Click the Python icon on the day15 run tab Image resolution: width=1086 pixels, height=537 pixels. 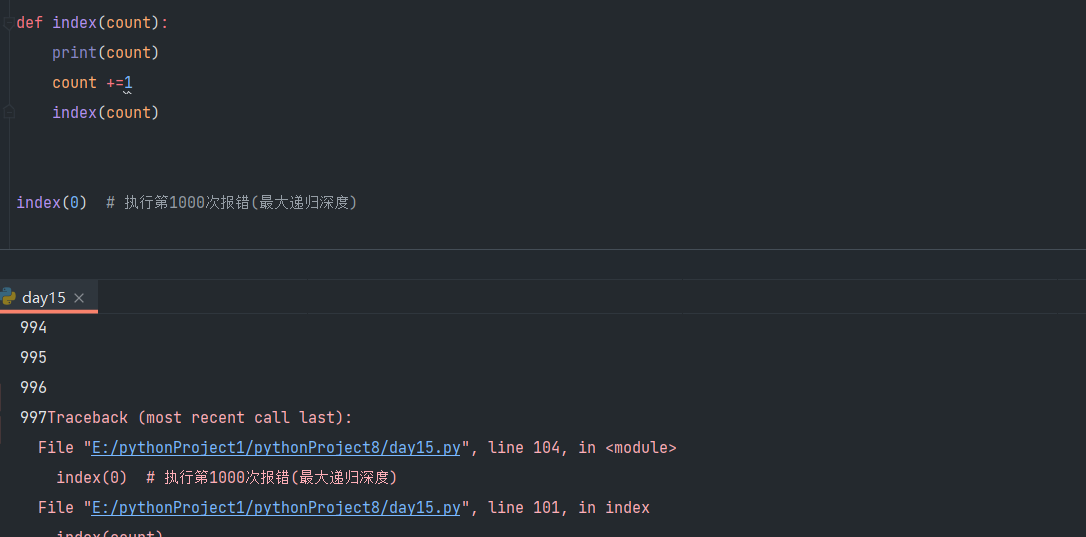point(8,297)
